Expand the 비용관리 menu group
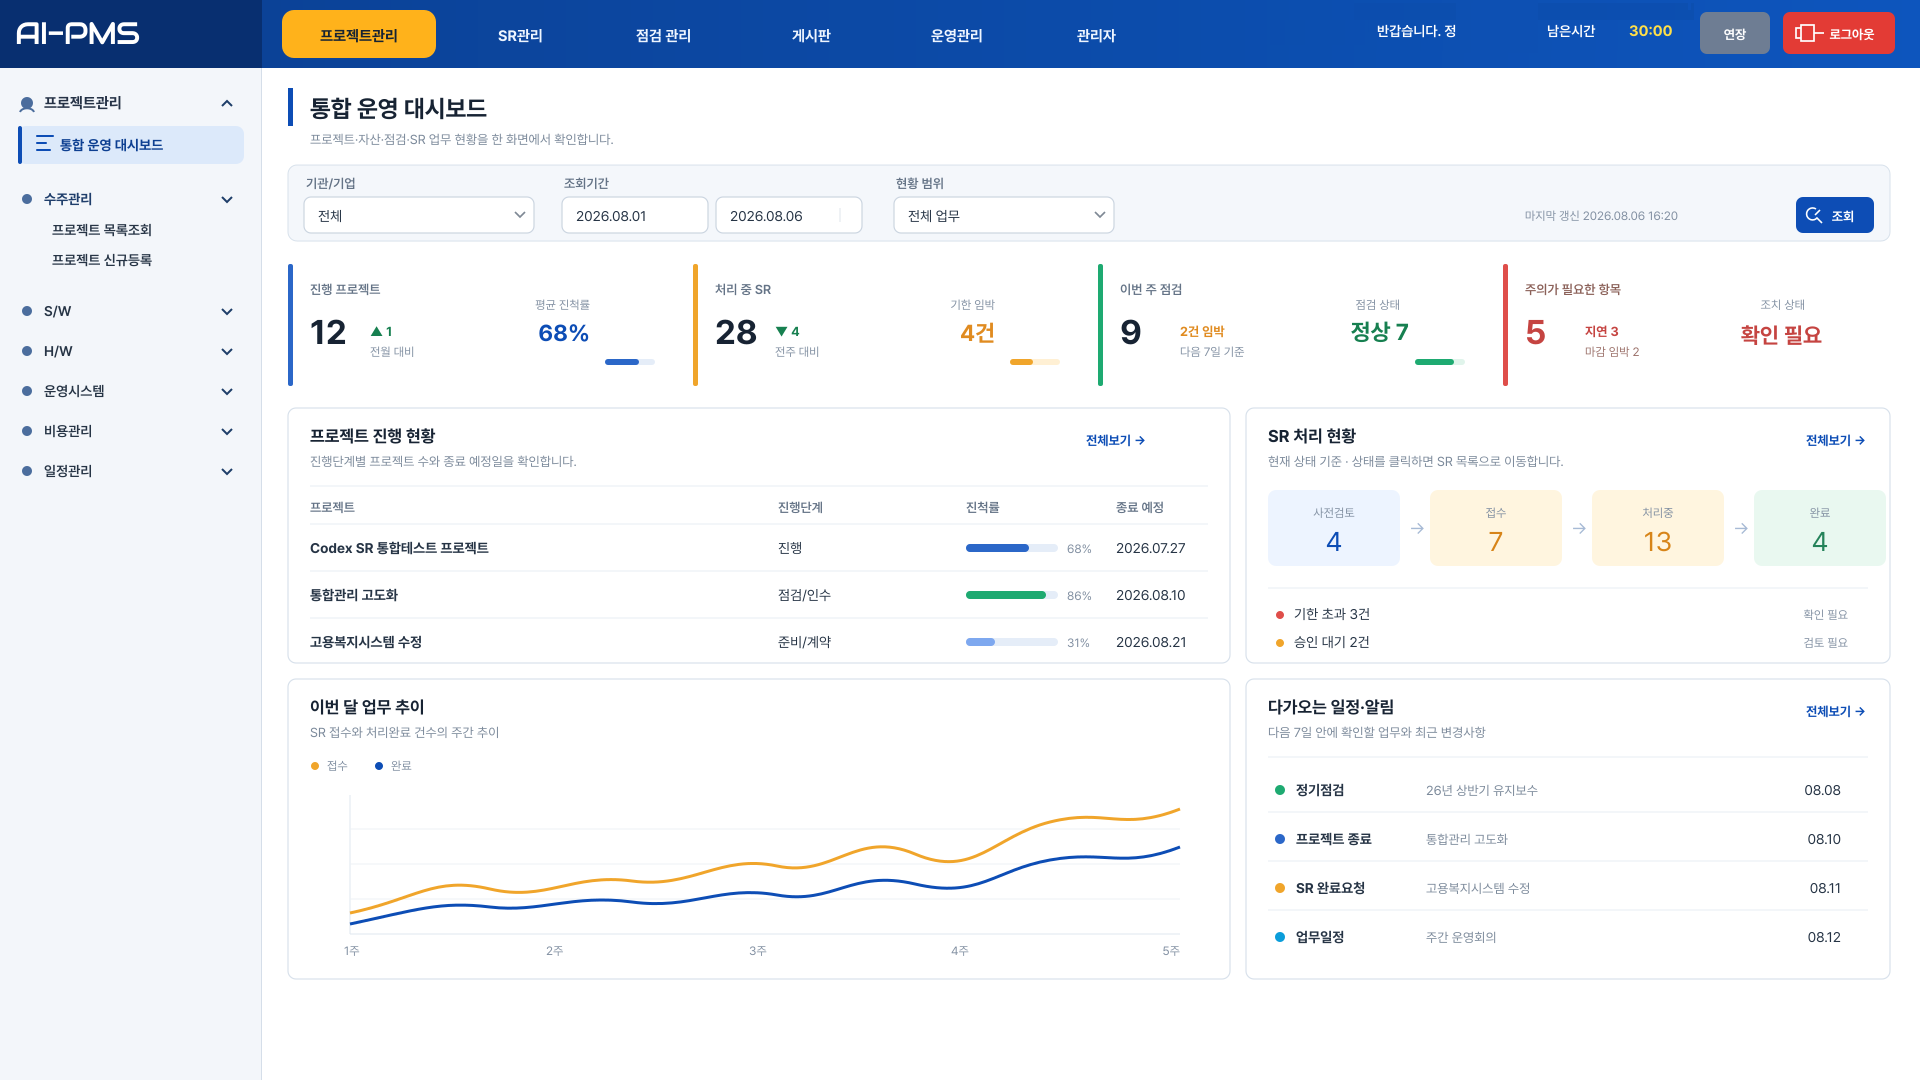Viewport: 1920px width, 1080px height. (227, 431)
